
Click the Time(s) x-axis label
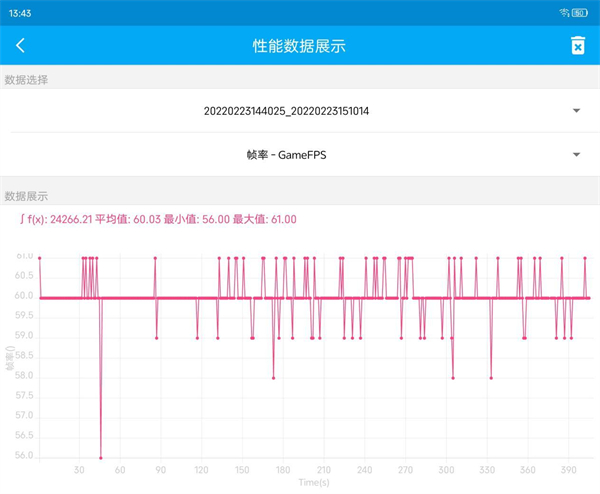click(x=313, y=482)
